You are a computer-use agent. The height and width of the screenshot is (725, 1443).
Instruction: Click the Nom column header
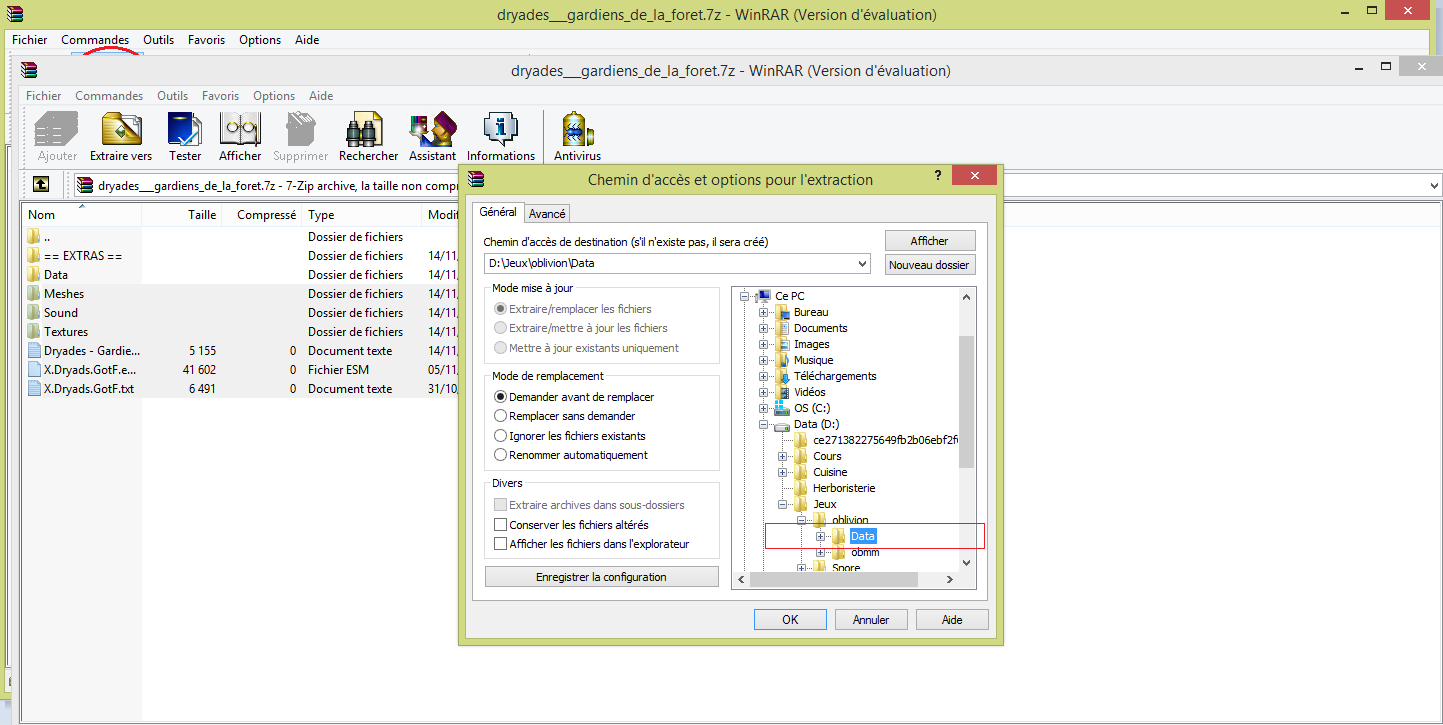pyautogui.click(x=82, y=215)
